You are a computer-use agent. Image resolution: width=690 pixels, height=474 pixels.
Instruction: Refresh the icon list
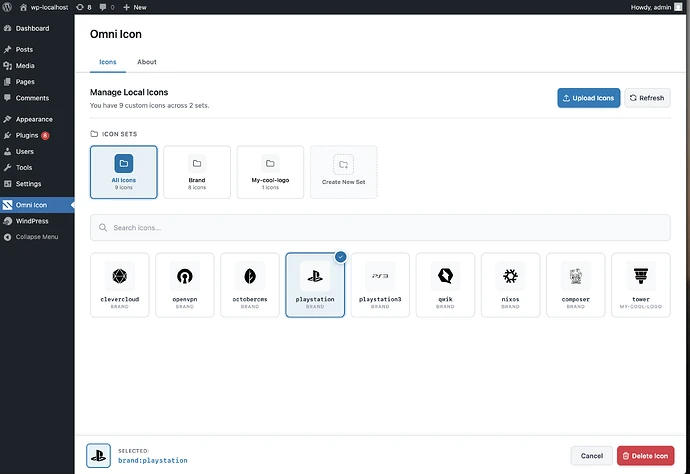tap(647, 98)
